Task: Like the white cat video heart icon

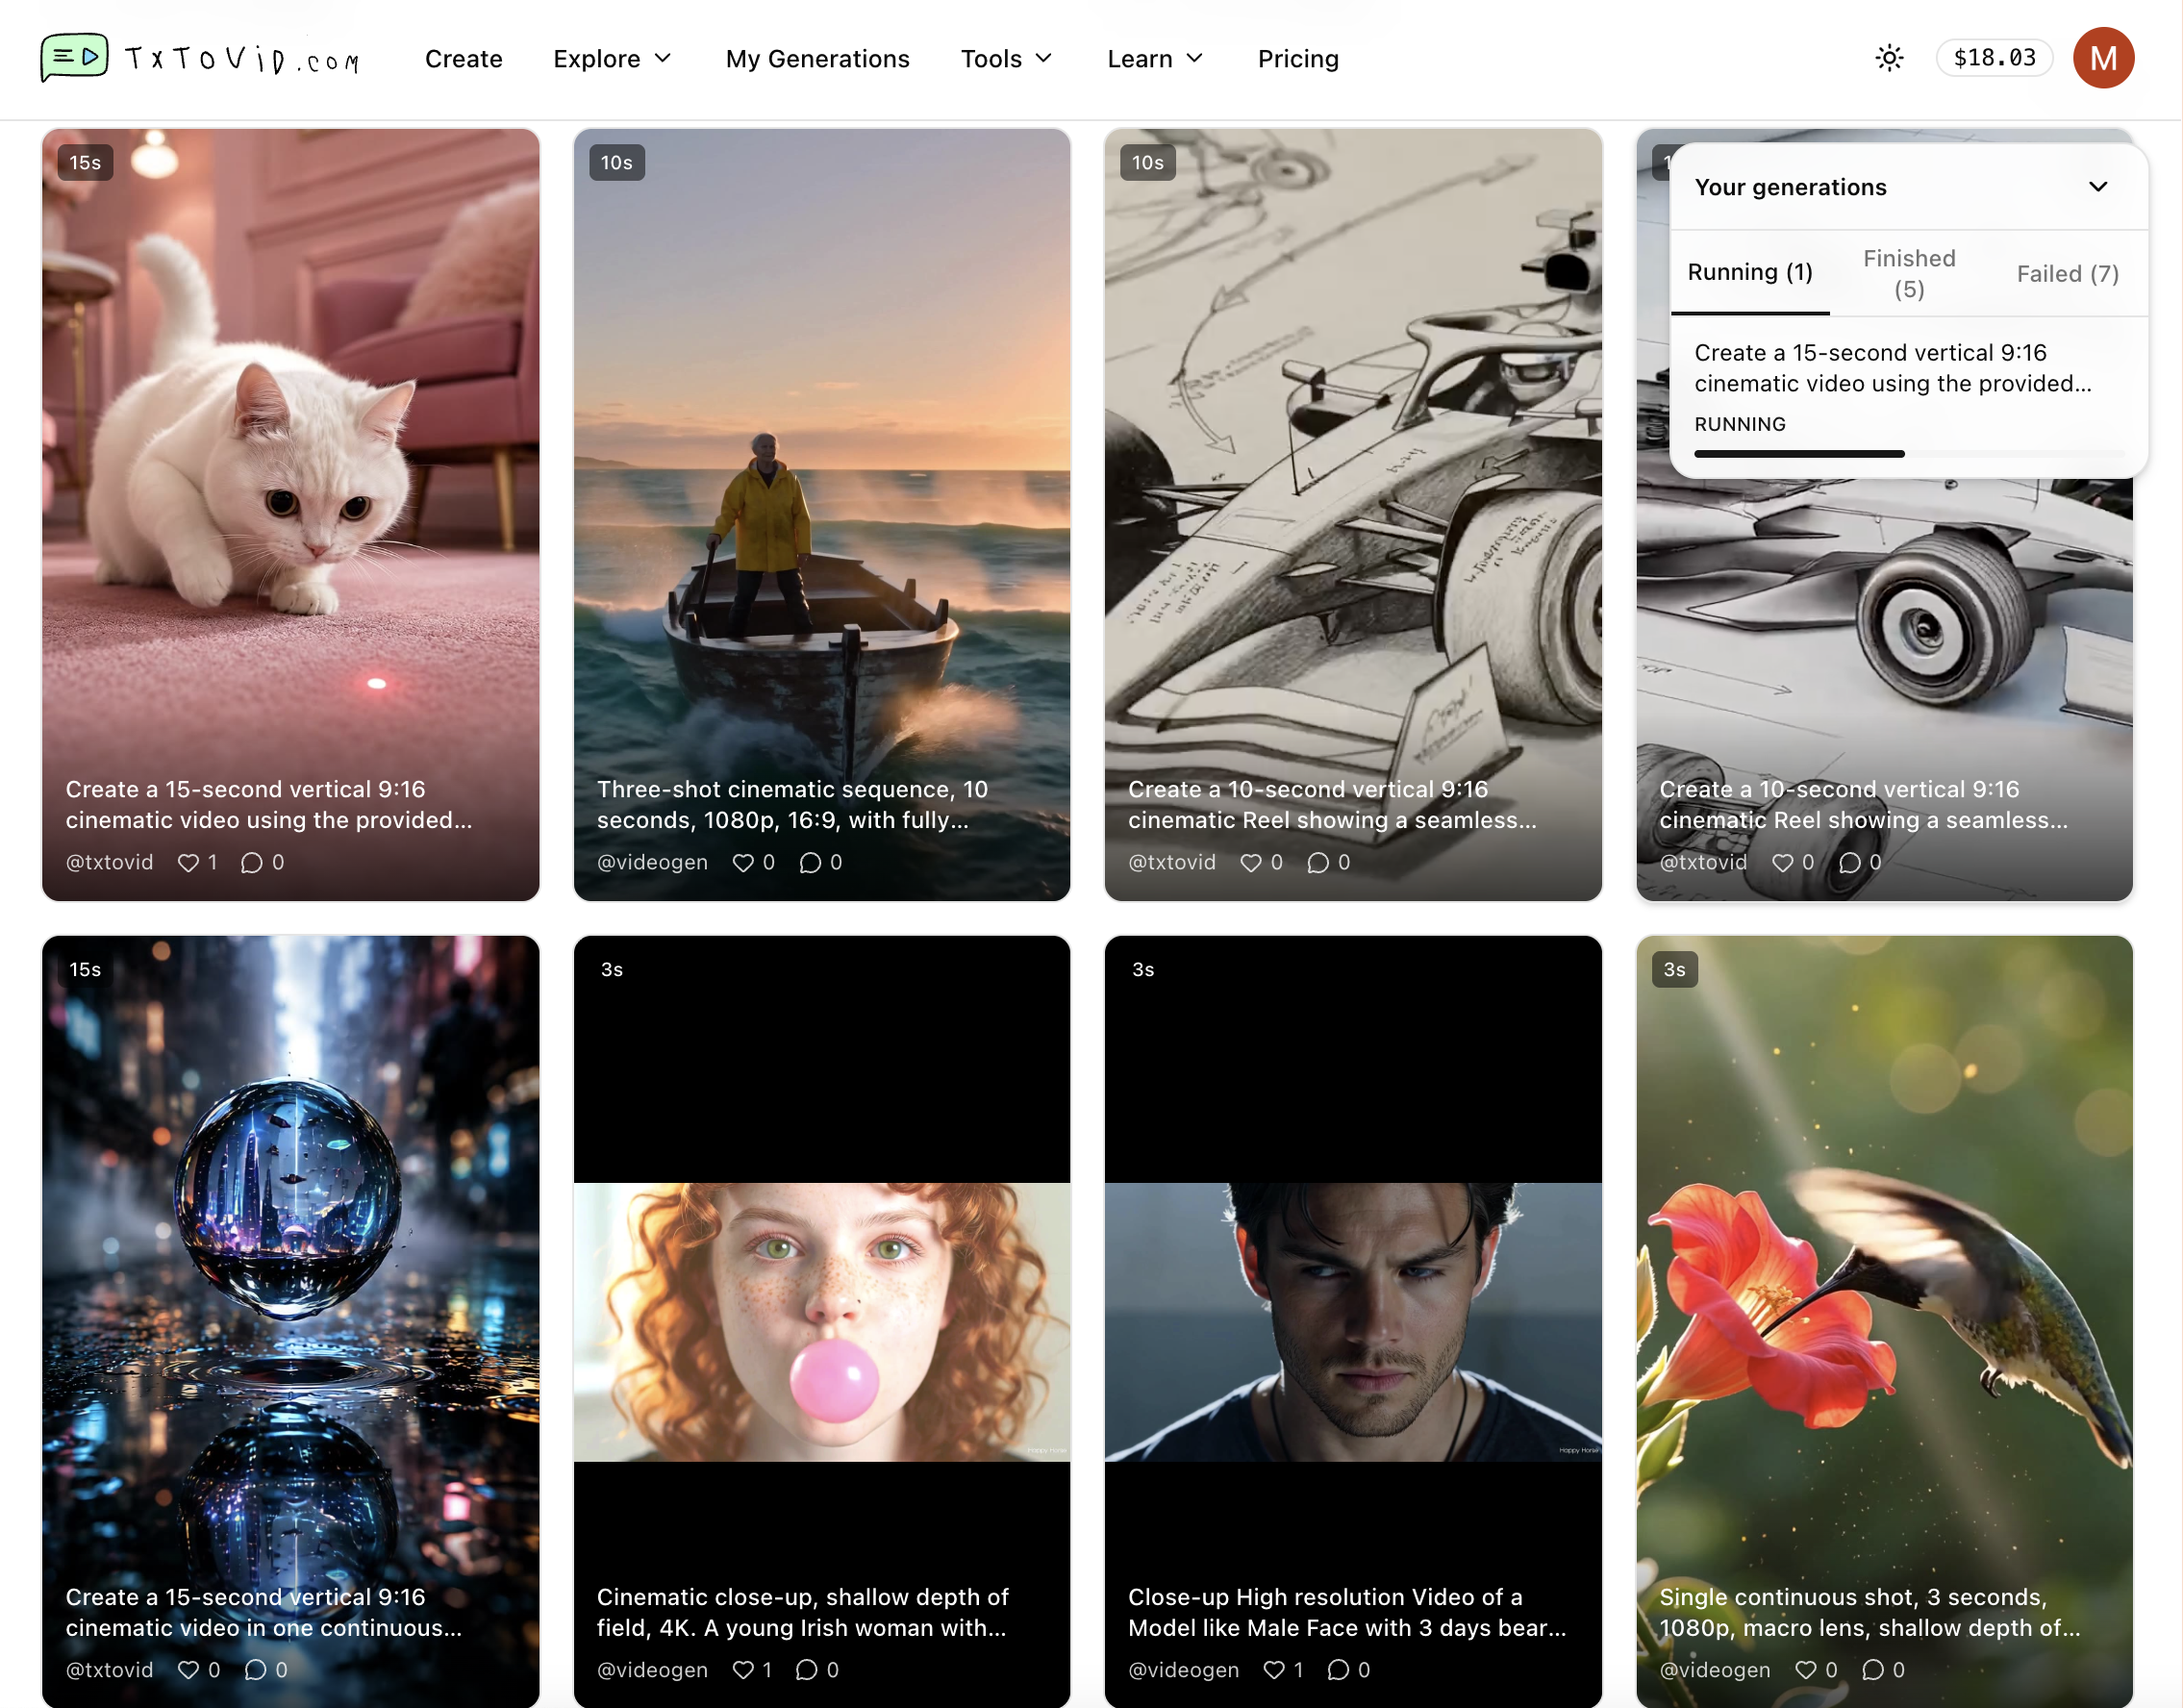Action: [188, 862]
